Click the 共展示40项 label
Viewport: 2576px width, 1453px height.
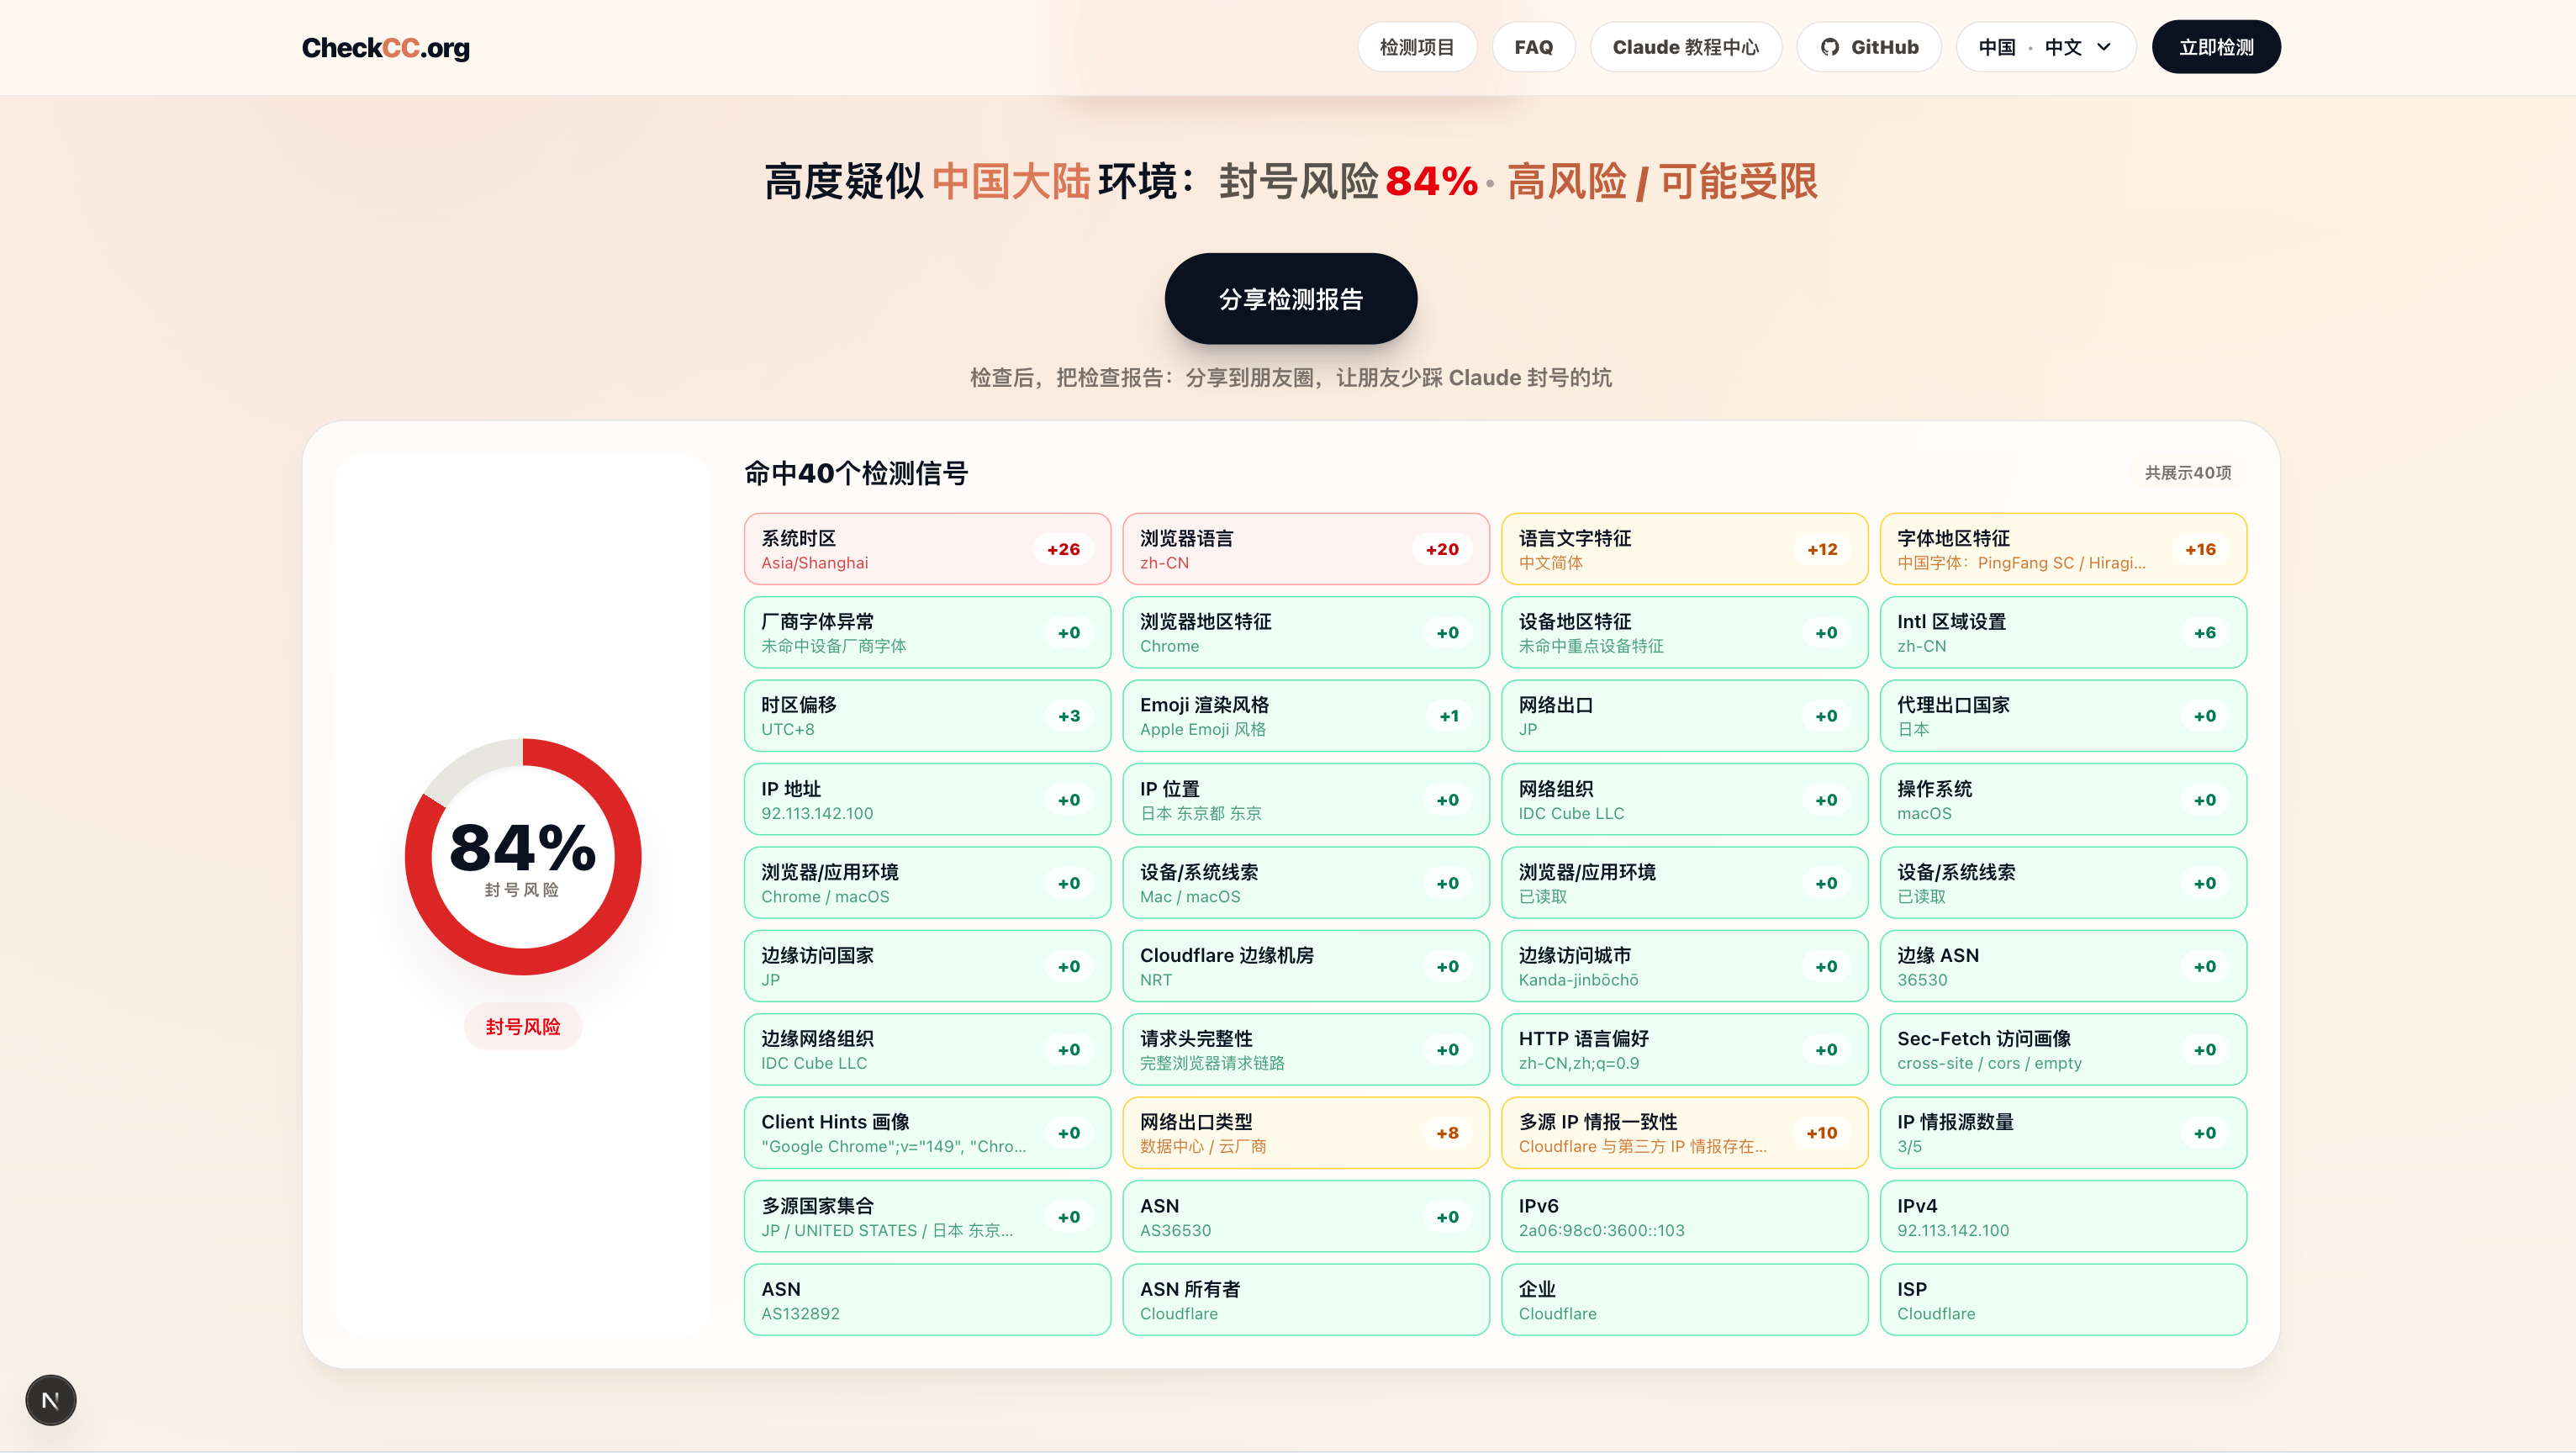[2187, 472]
